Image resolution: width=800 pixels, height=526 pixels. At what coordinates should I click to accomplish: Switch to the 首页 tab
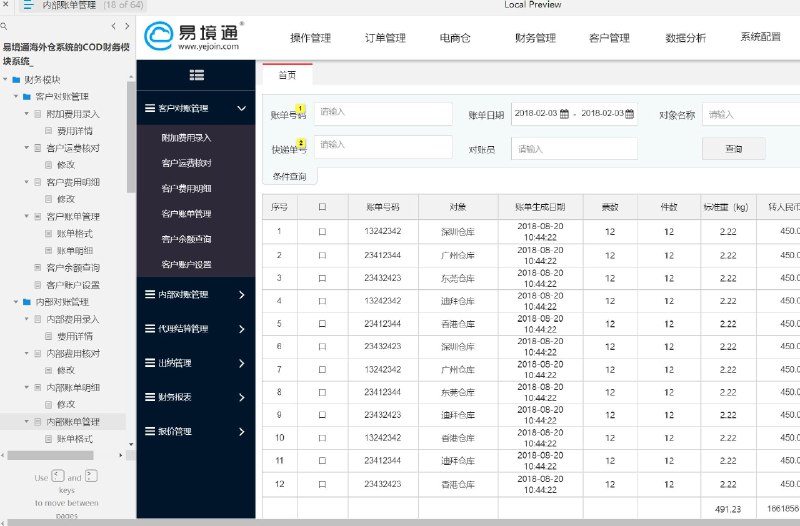click(287, 75)
